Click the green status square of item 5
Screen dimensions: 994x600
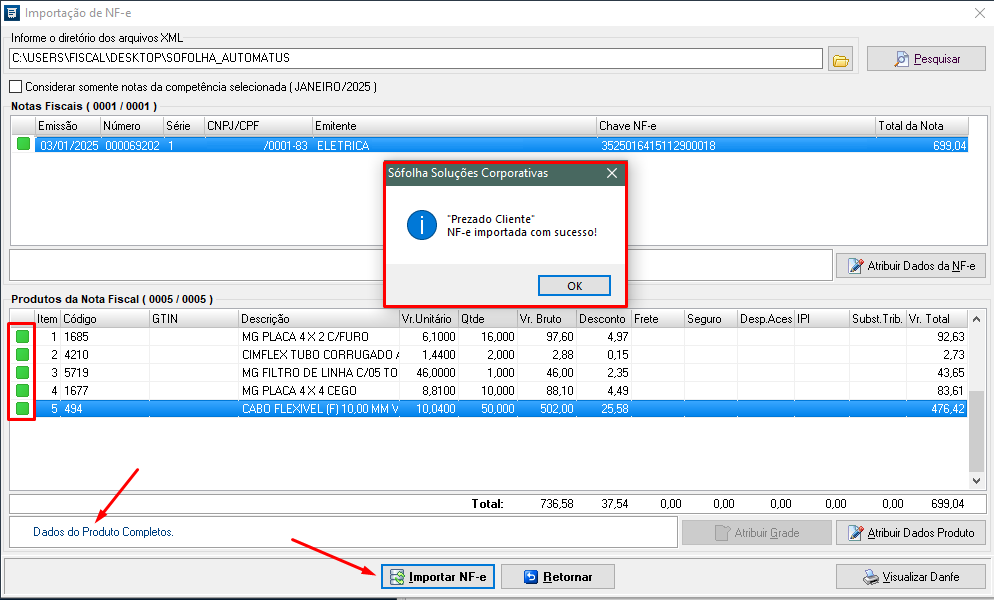point(23,409)
